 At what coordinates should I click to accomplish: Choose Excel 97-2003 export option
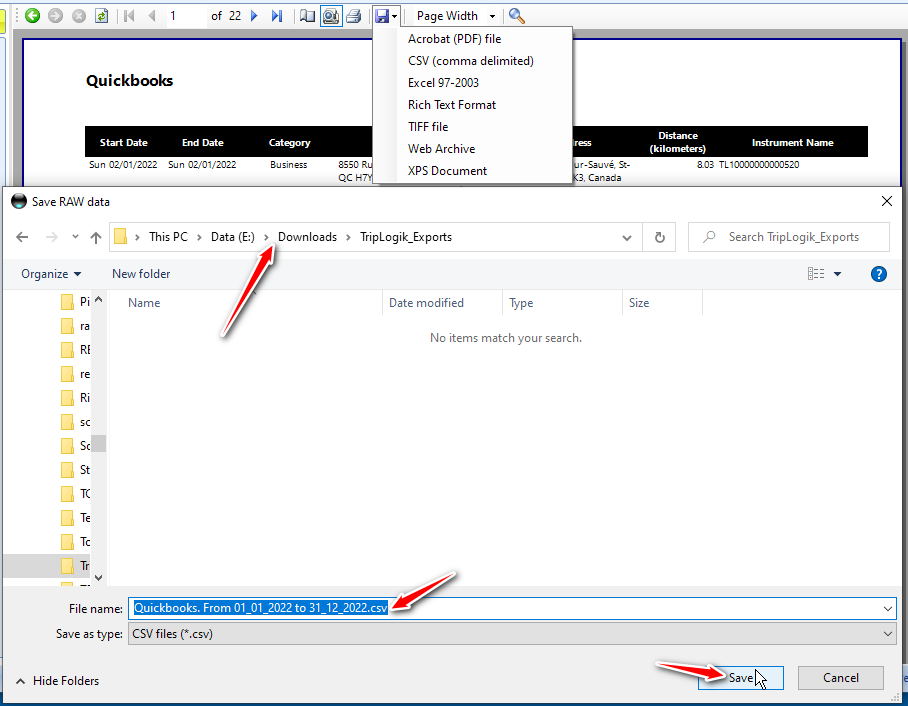point(444,83)
